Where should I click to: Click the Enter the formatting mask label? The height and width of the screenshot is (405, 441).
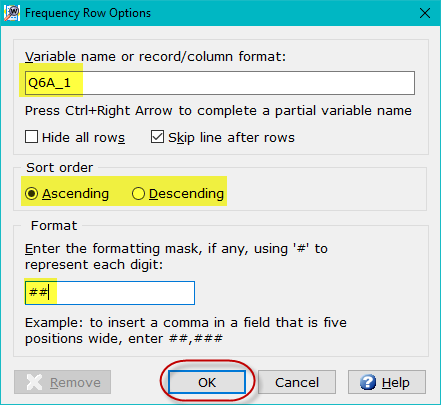[176, 256]
